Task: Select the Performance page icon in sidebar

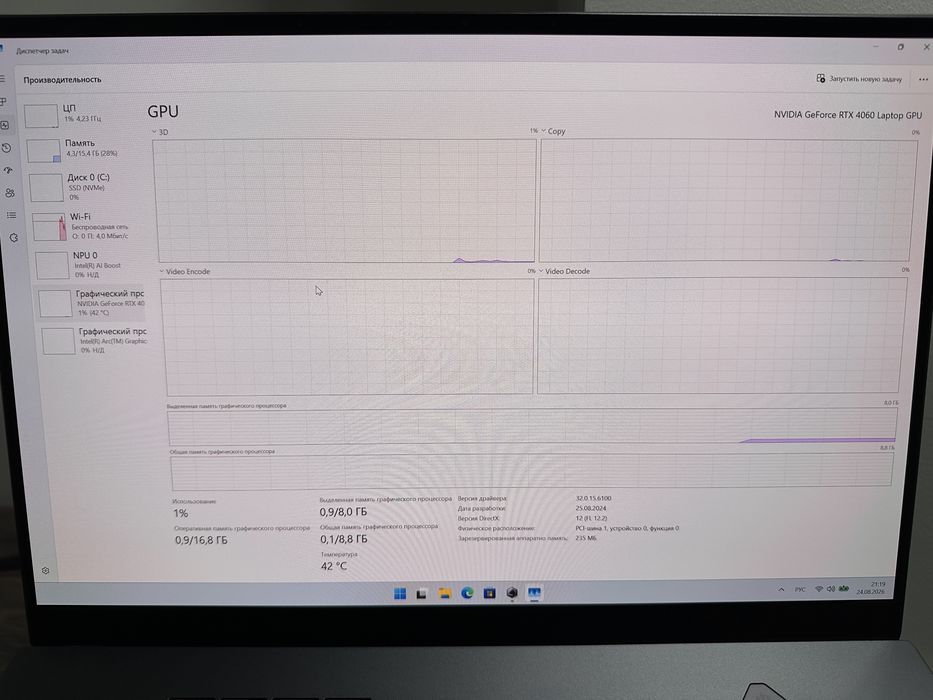Action: pos(5,125)
